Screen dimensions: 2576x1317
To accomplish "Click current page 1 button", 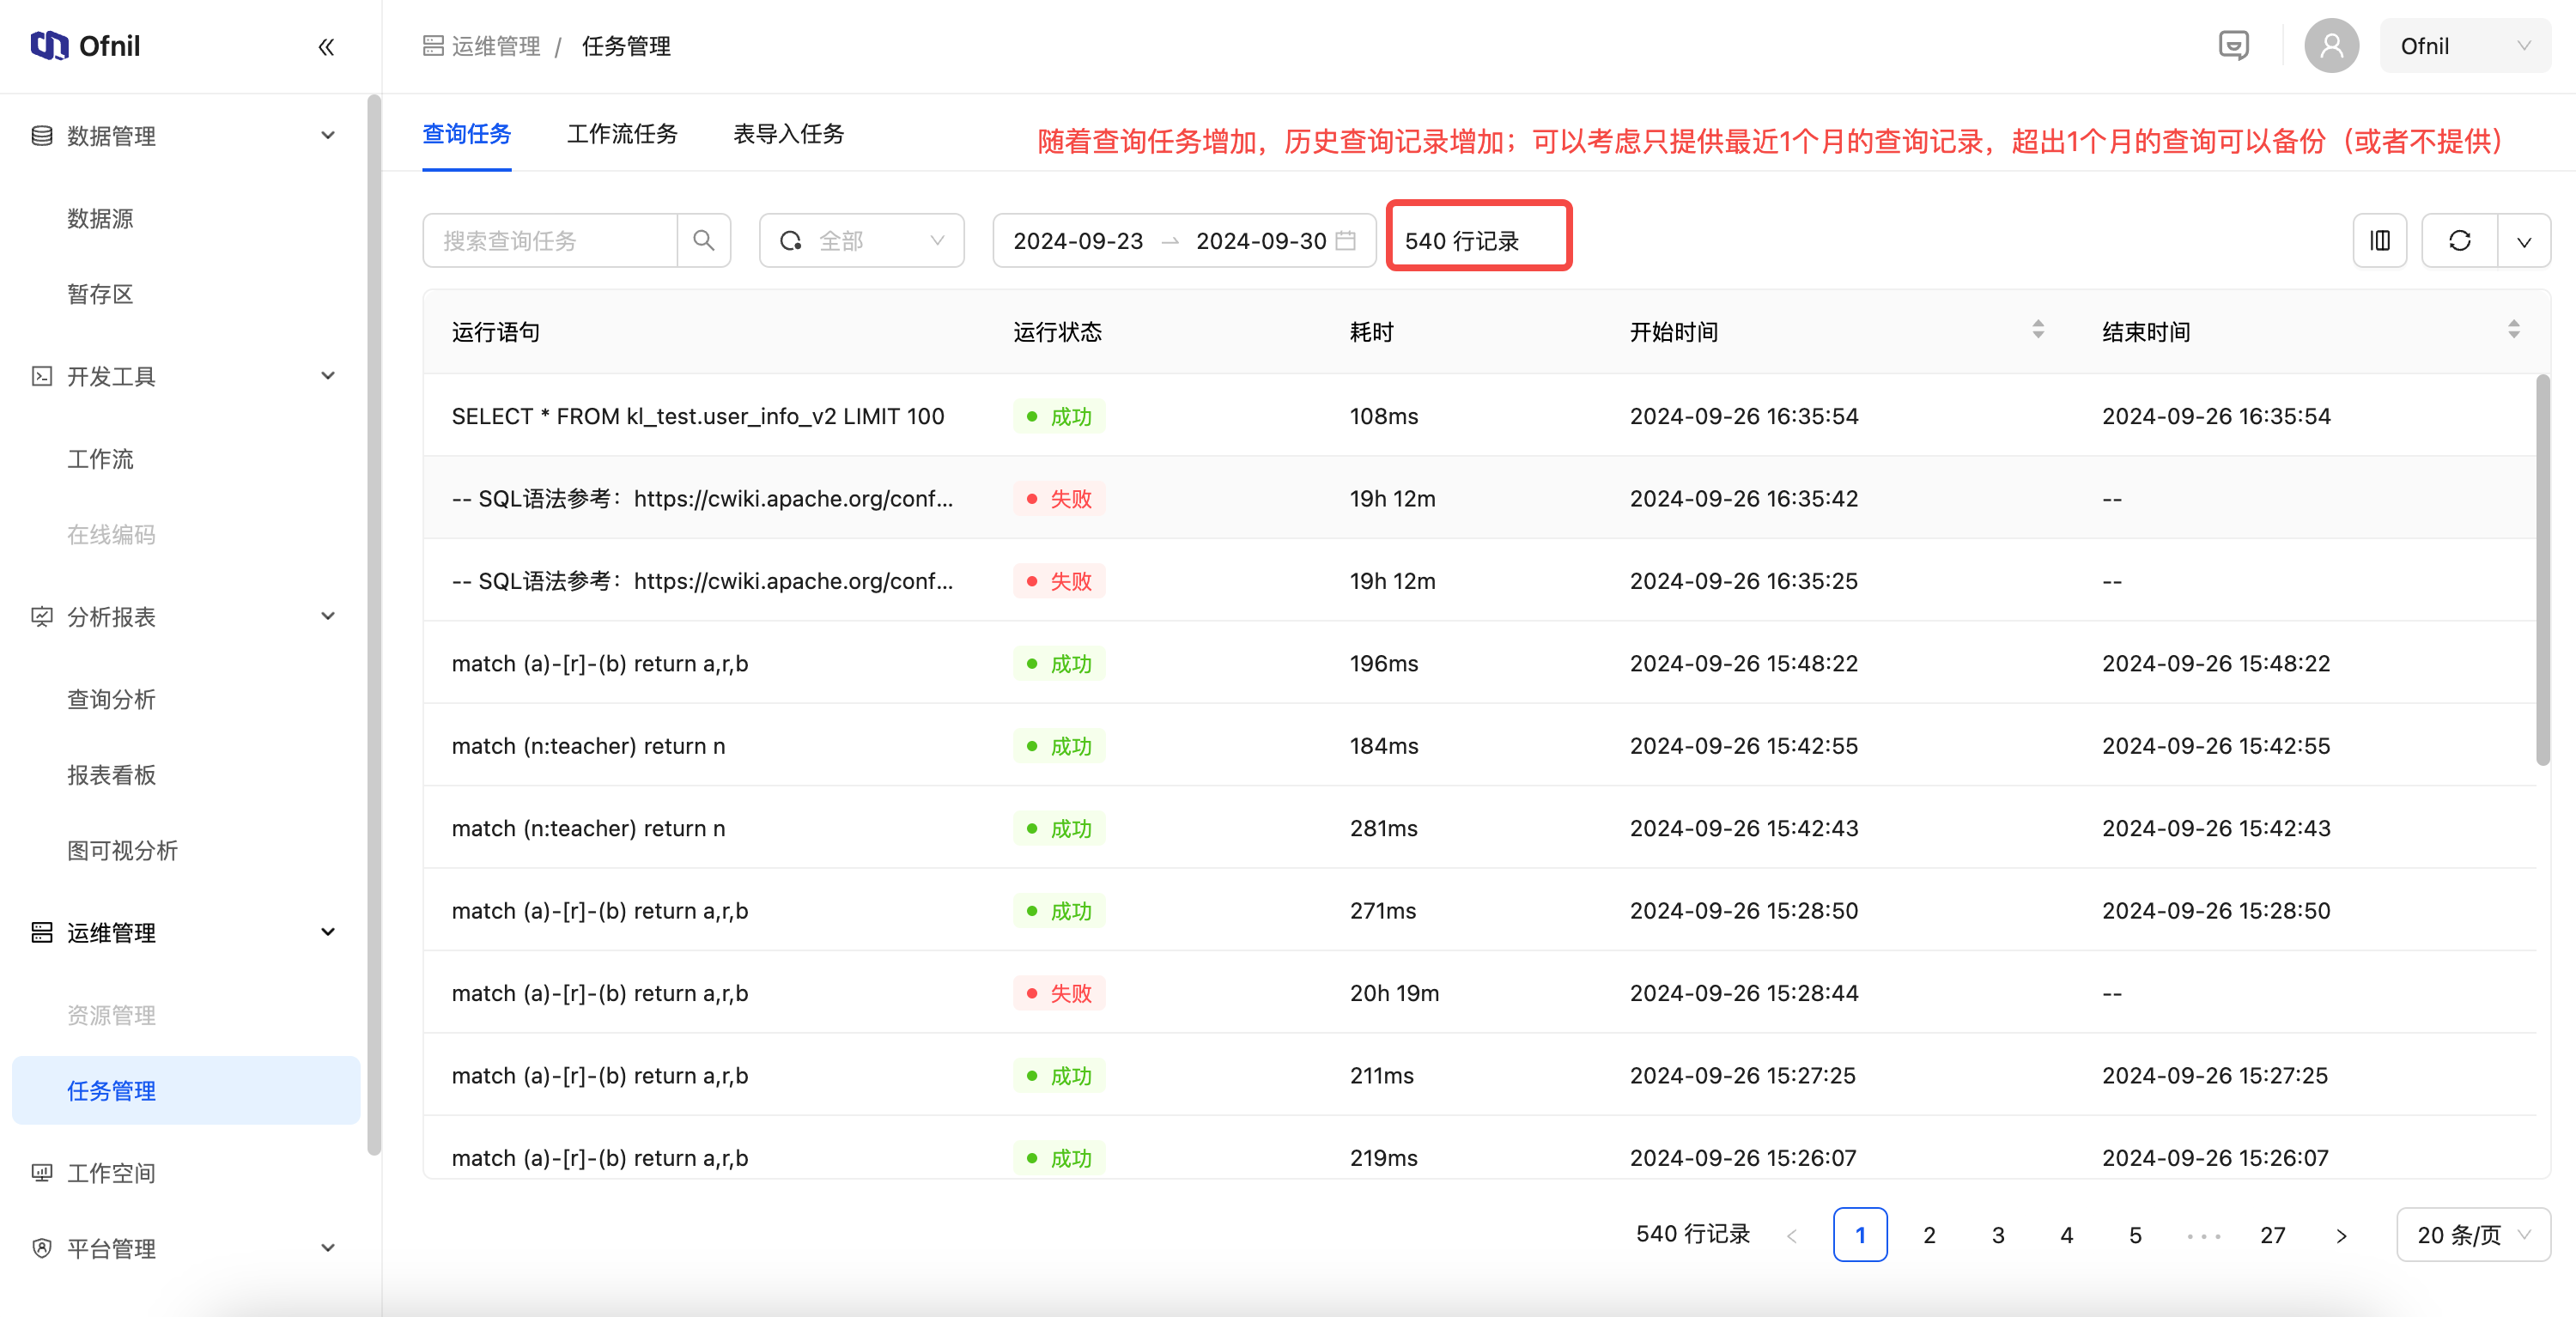I will click(x=1860, y=1236).
